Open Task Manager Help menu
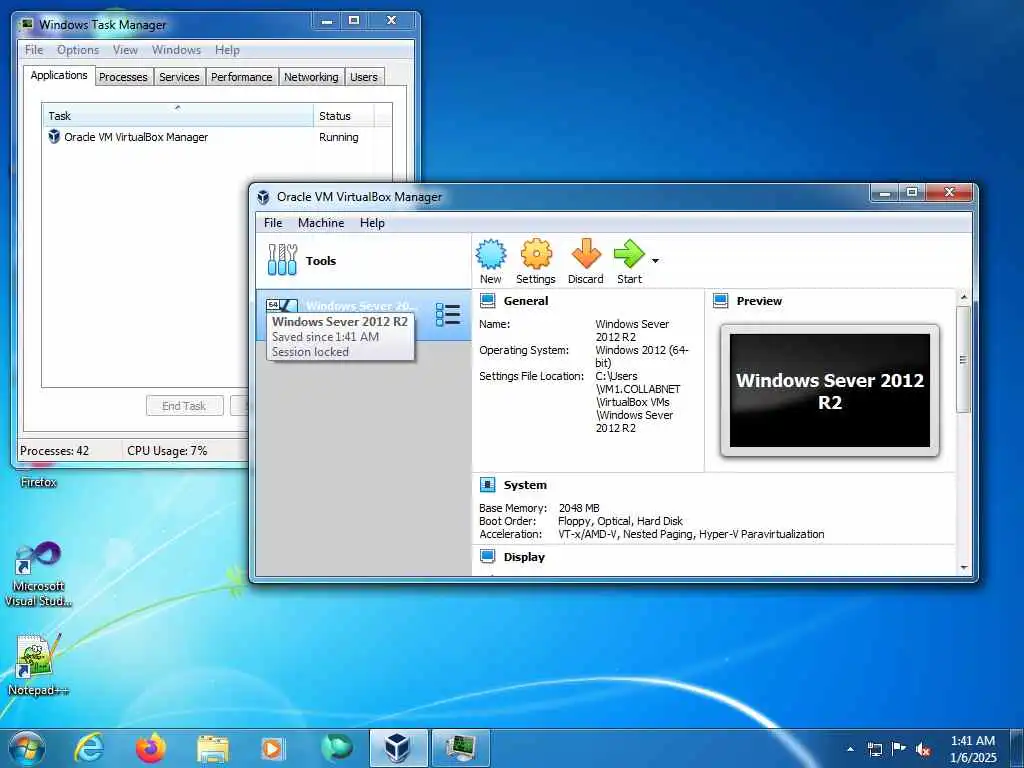 point(227,50)
